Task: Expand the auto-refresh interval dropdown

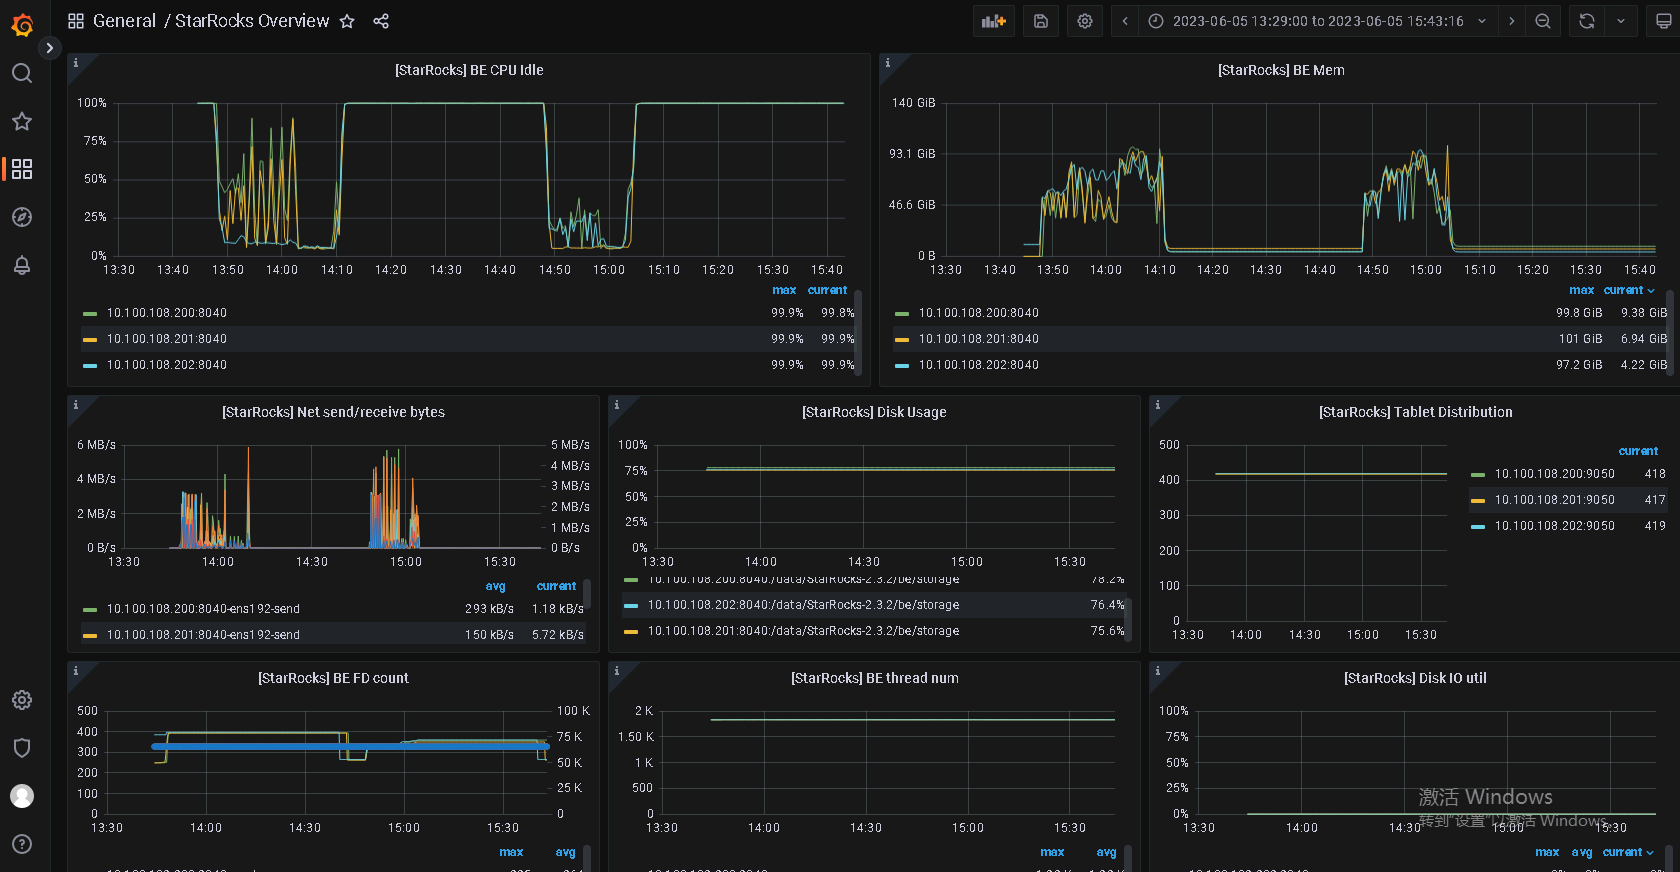Action: 1621,21
